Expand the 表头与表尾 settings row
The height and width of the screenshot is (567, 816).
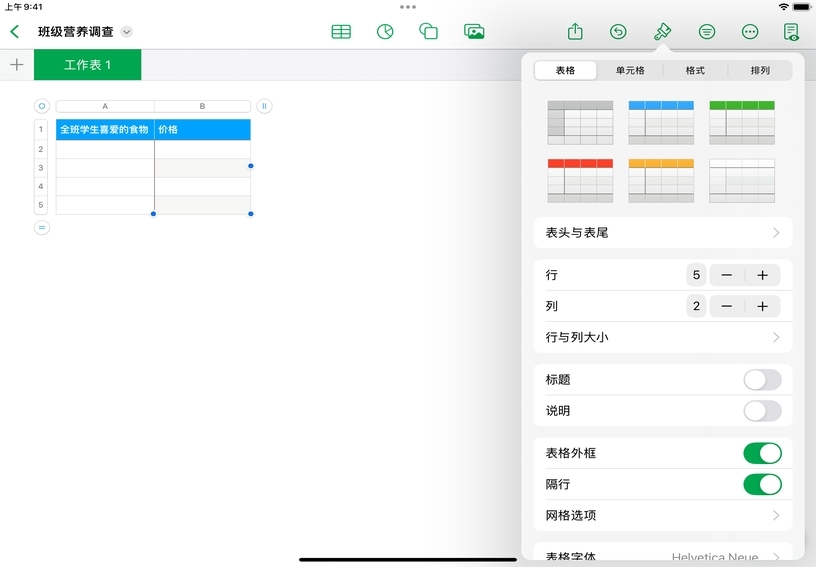662,233
